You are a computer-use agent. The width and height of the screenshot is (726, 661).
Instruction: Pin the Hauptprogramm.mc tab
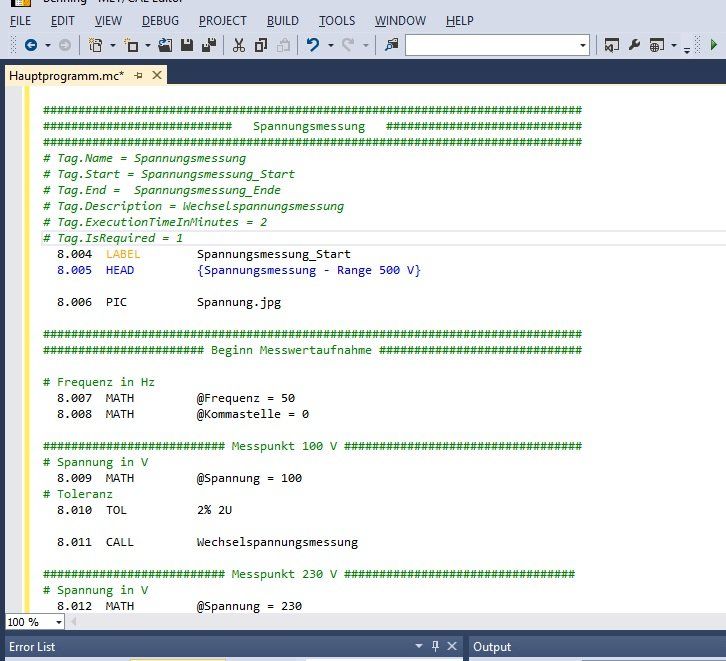pyautogui.click(x=139, y=76)
